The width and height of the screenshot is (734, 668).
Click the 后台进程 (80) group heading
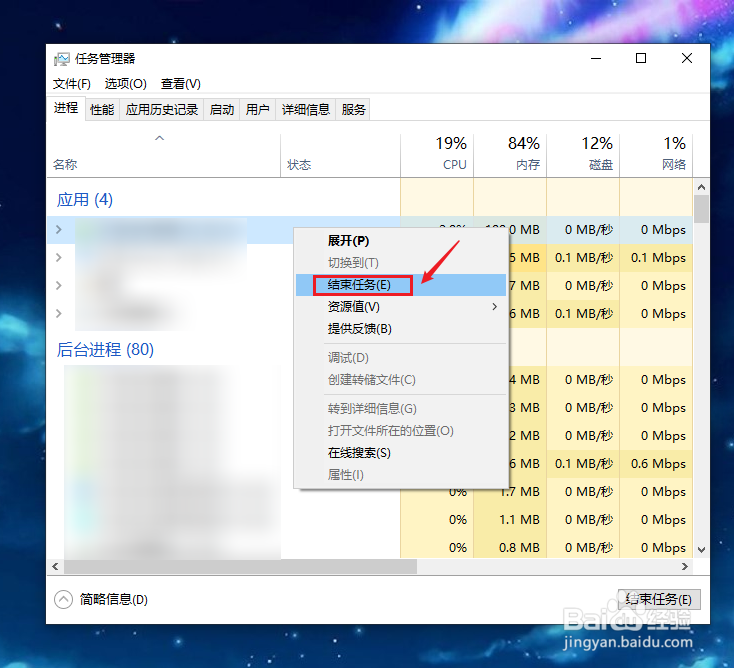[105, 350]
